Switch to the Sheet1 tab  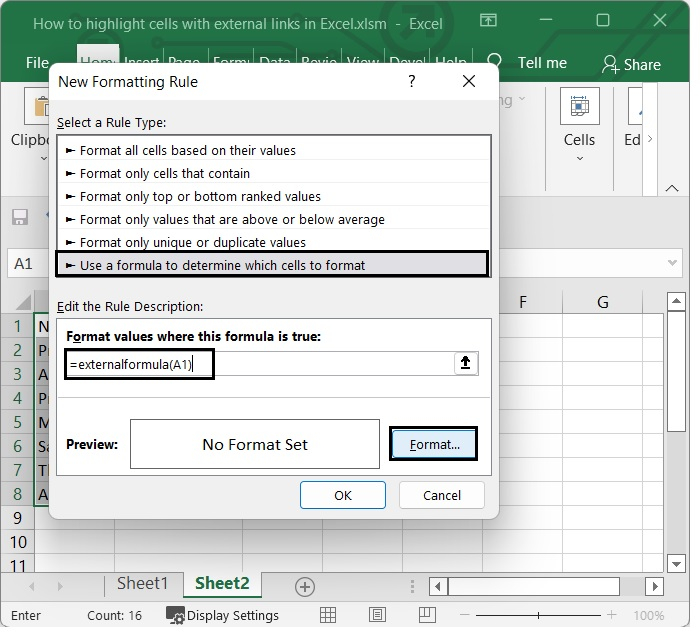[142, 584]
